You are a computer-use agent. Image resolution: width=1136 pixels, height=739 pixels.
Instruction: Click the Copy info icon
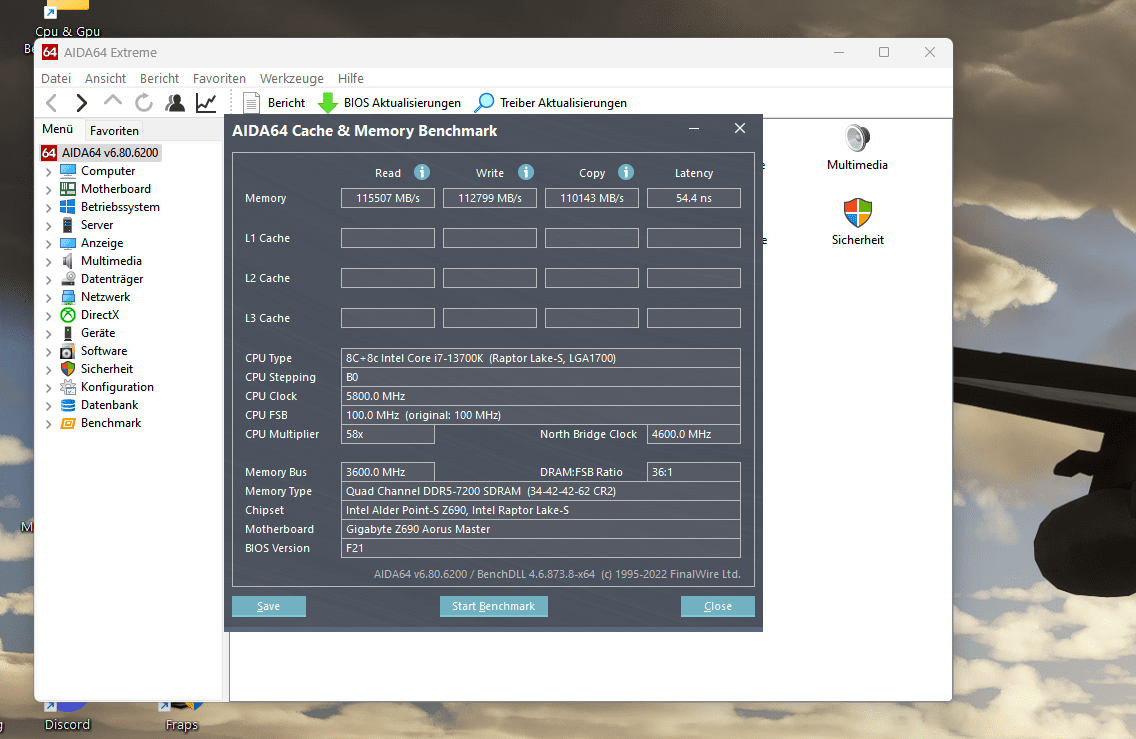pyautogui.click(x=626, y=172)
